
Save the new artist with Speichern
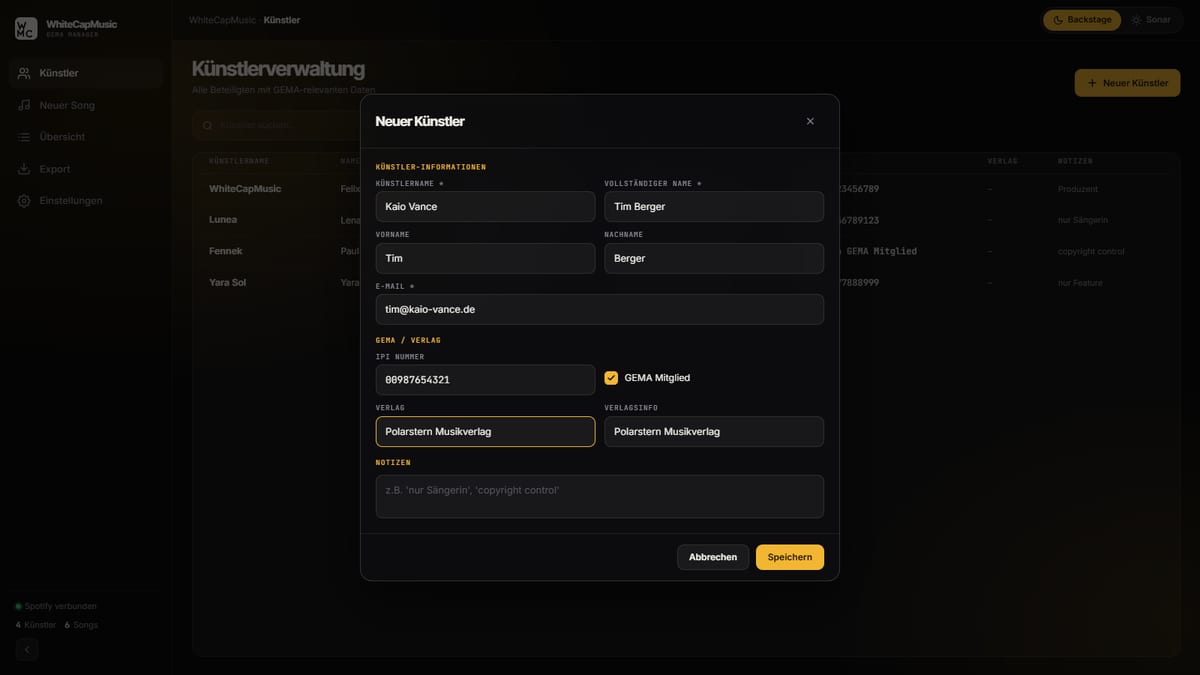point(790,557)
